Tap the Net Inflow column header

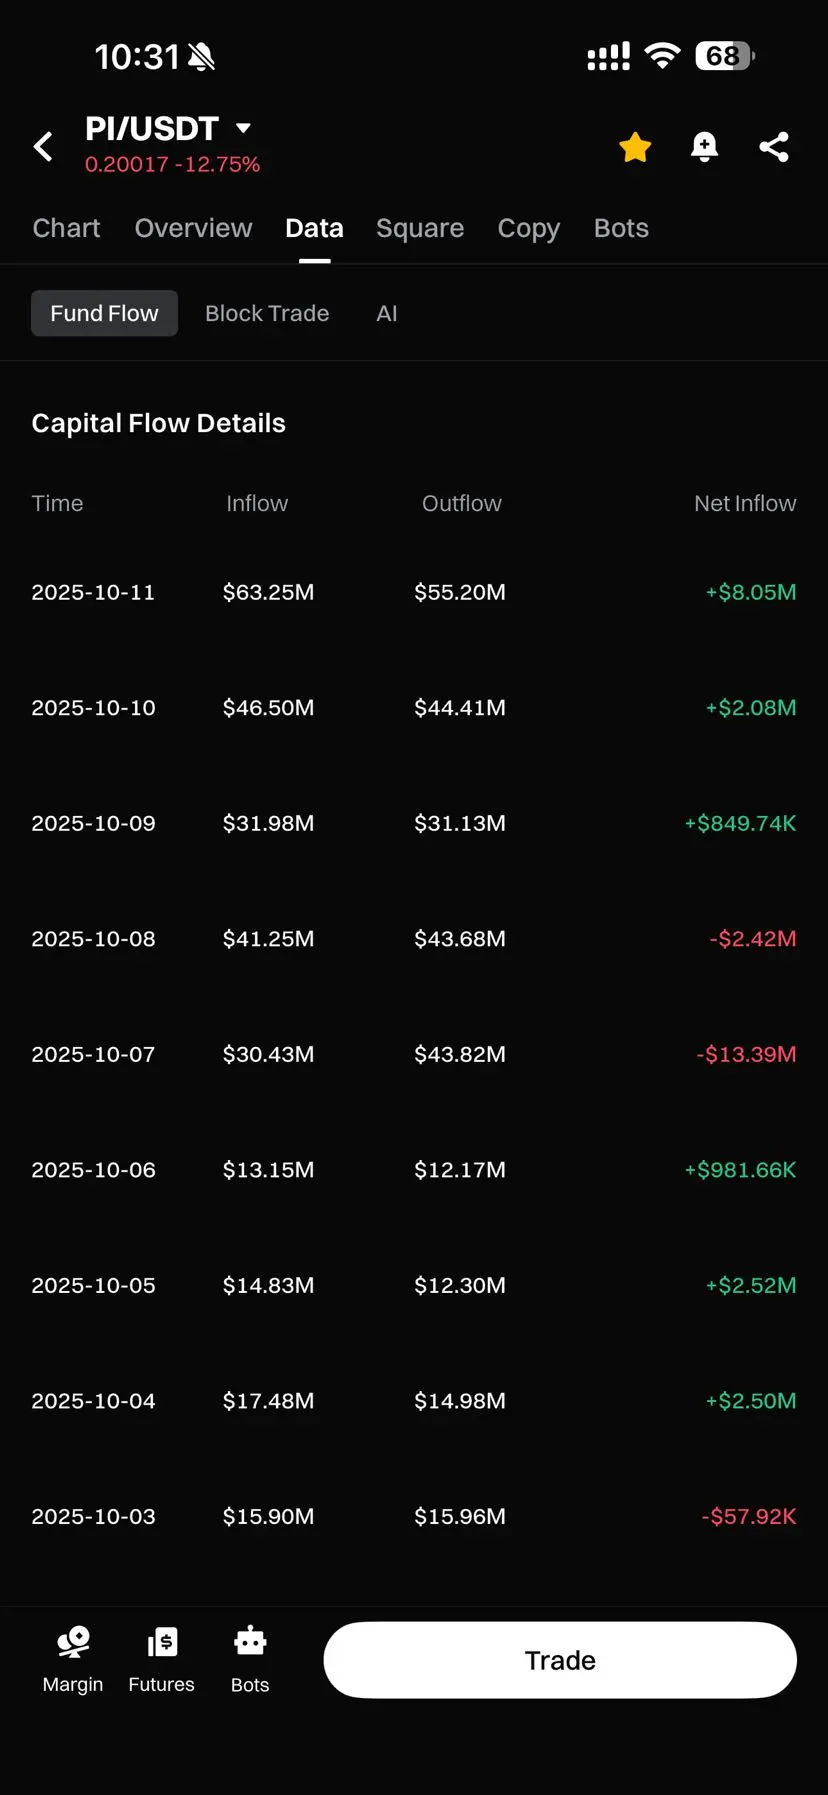click(x=745, y=503)
